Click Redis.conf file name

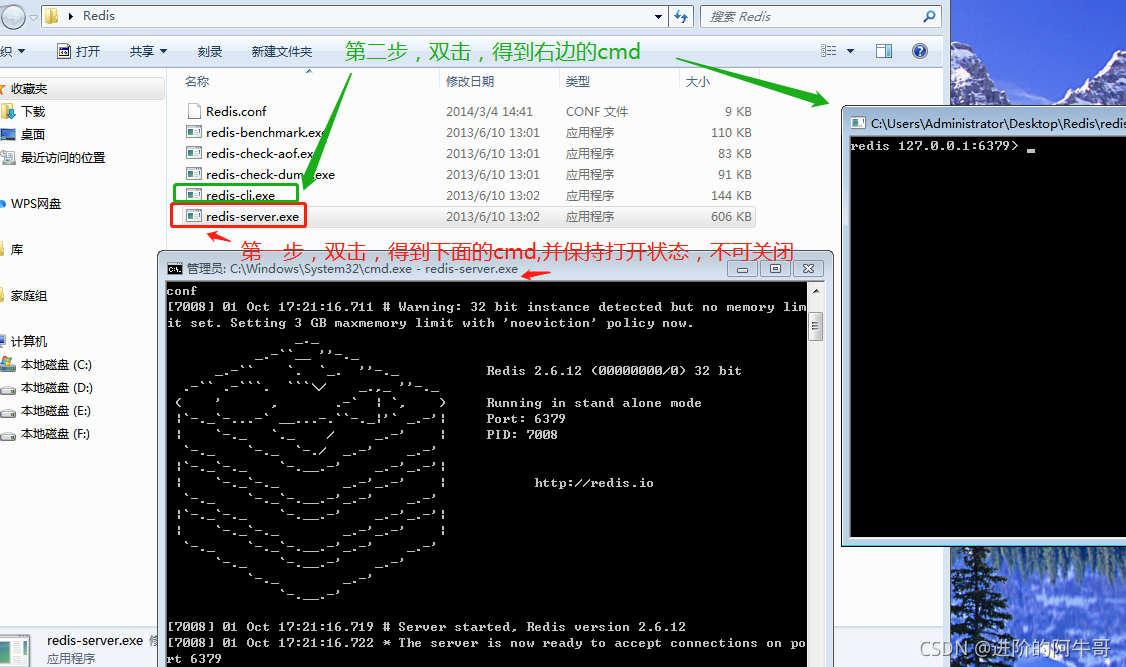[236, 111]
